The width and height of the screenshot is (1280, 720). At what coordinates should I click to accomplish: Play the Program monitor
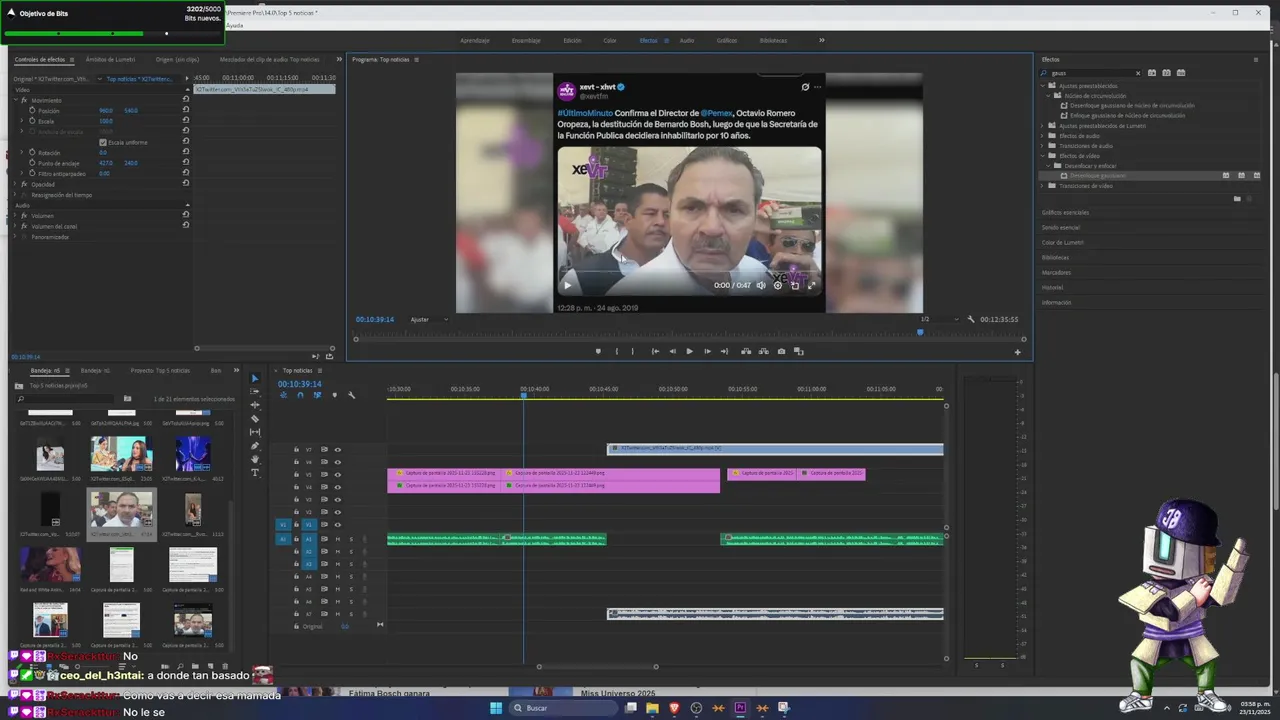(689, 351)
